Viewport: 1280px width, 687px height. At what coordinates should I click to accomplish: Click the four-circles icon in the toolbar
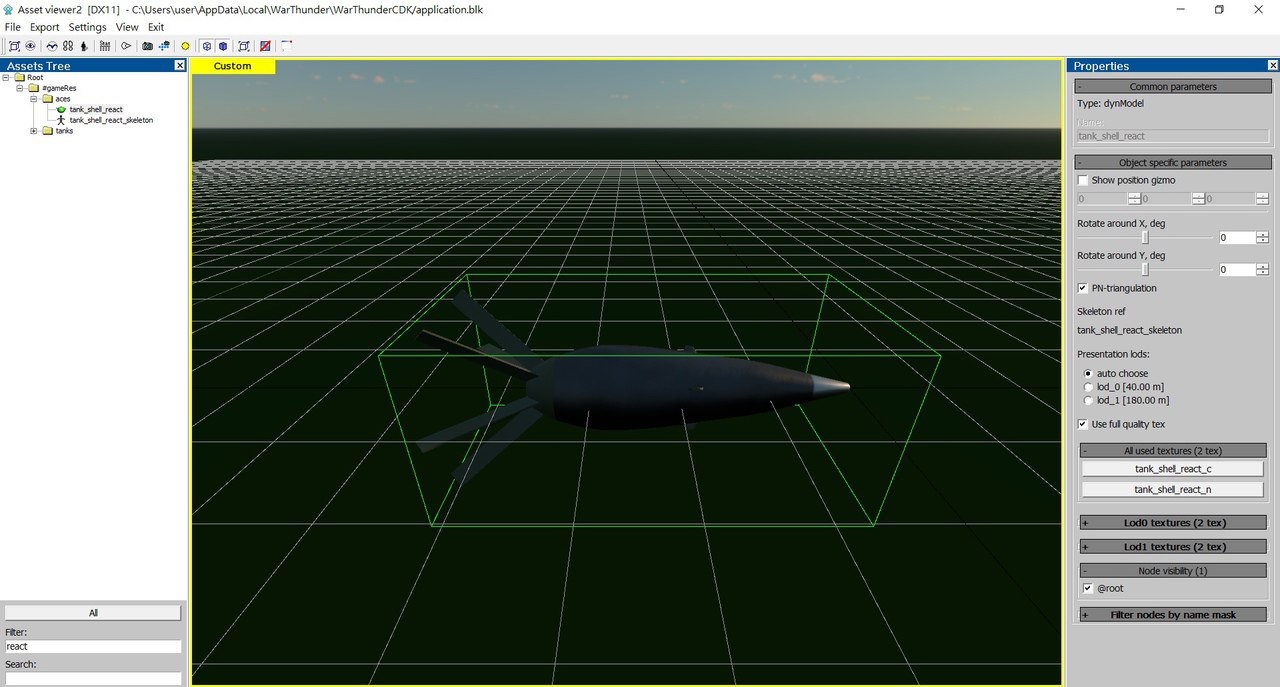point(68,46)
